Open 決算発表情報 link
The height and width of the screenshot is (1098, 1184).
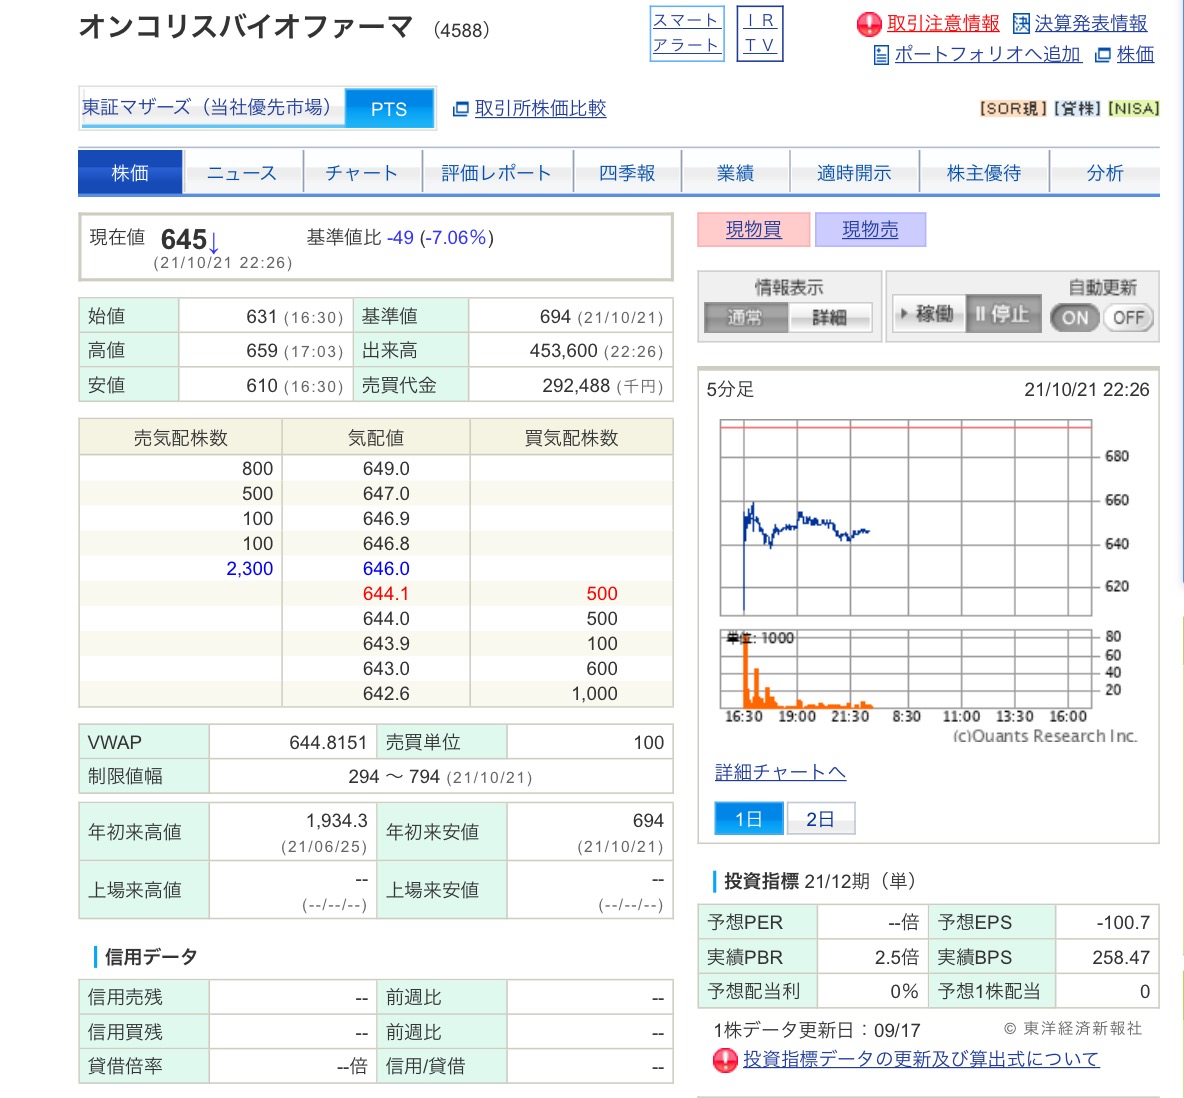(x=1090, y=23)
